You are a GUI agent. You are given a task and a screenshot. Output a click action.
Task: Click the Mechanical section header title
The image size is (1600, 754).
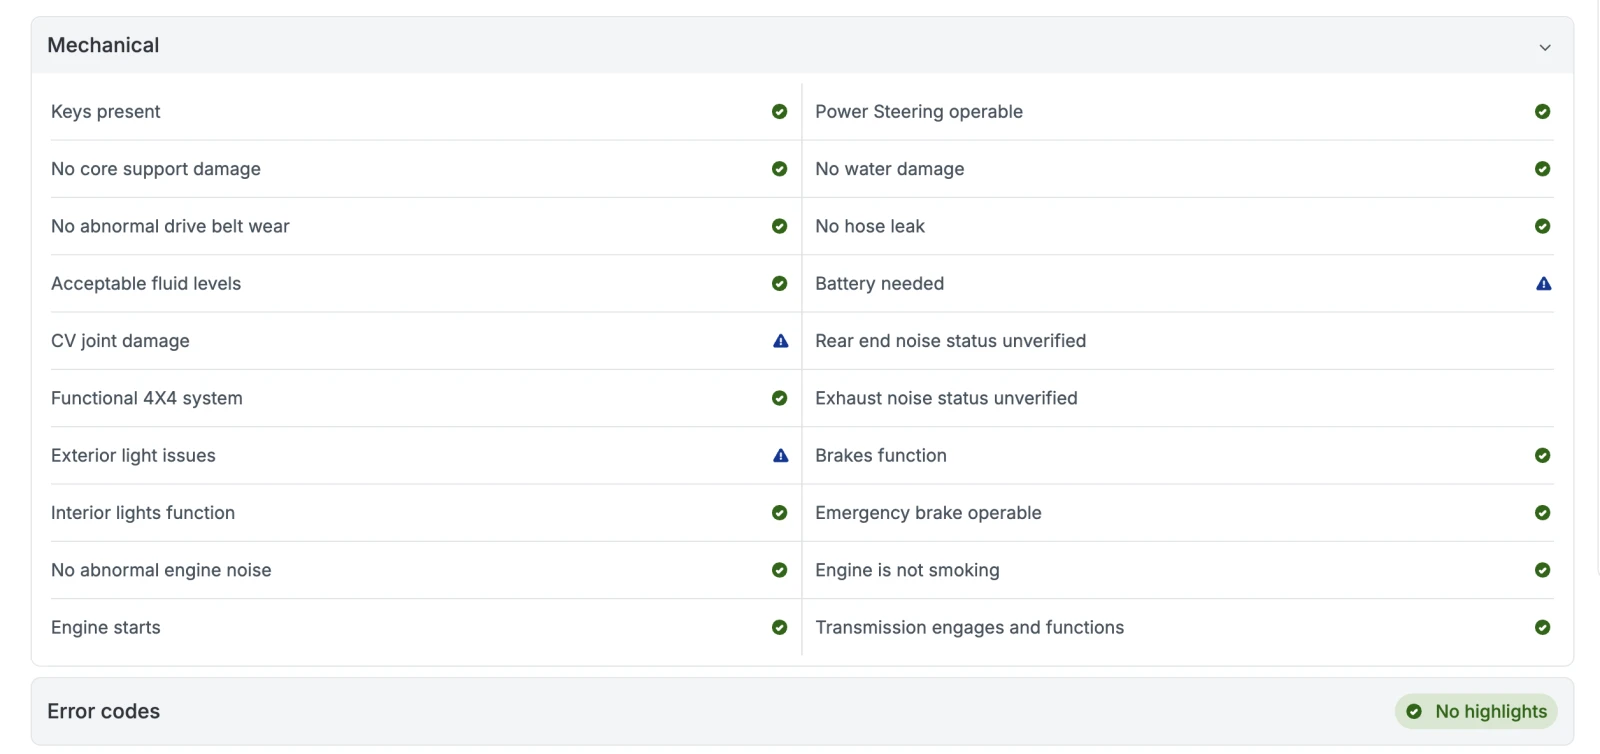(x=103, y=45)
